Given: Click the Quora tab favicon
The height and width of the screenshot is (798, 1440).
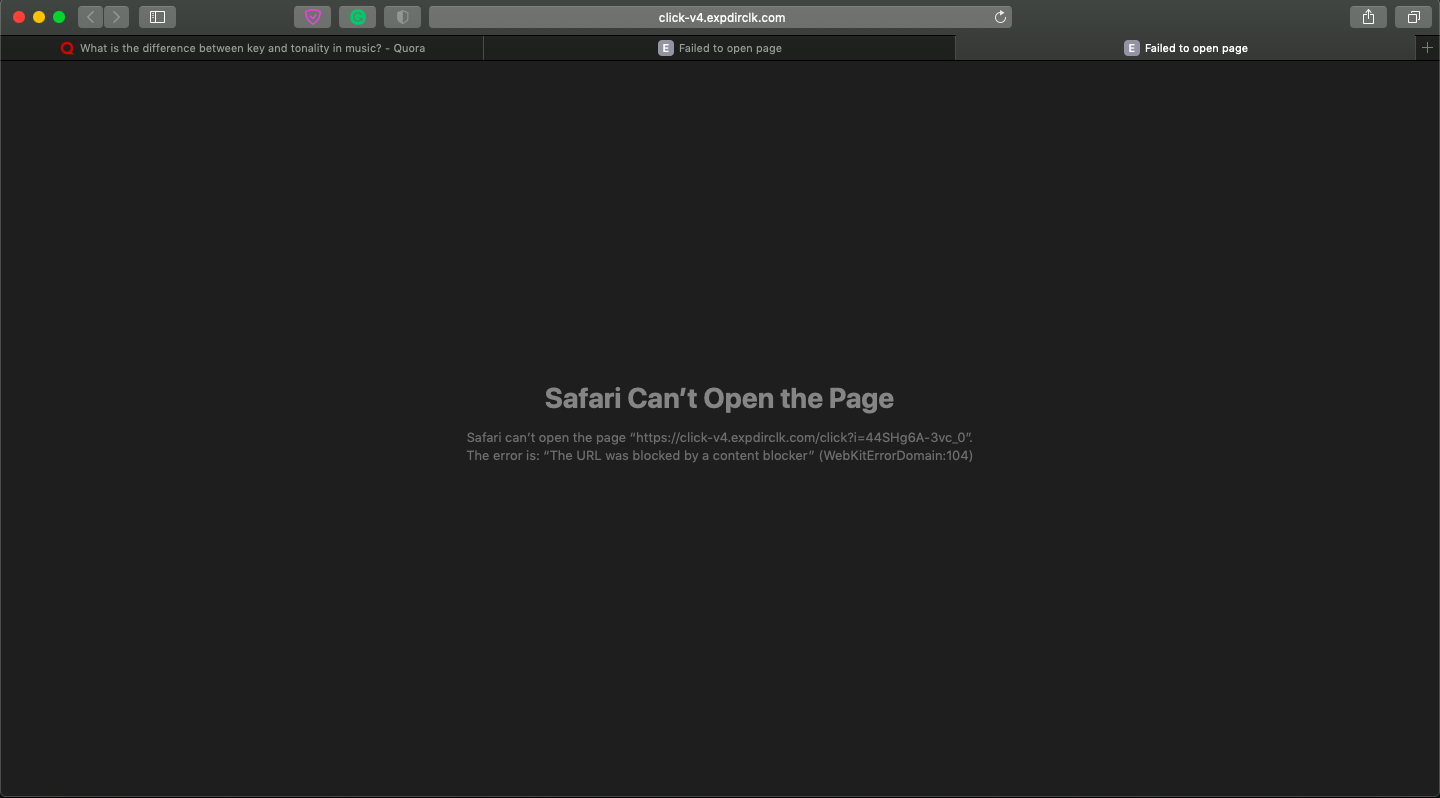Looking at the screenshot, I should (67, 47).
